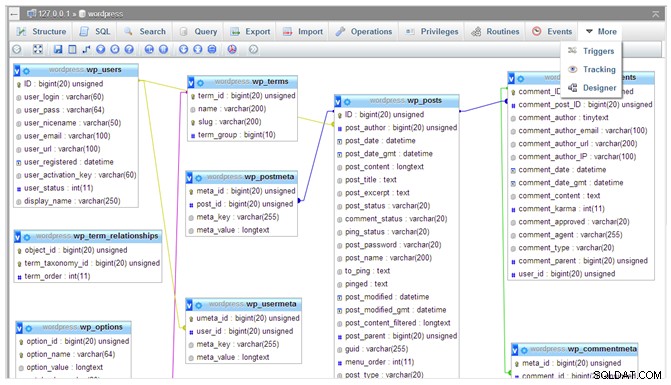This screenshot has width=671, height=385.
Task: Open the Routines tab
Action: 495,32
